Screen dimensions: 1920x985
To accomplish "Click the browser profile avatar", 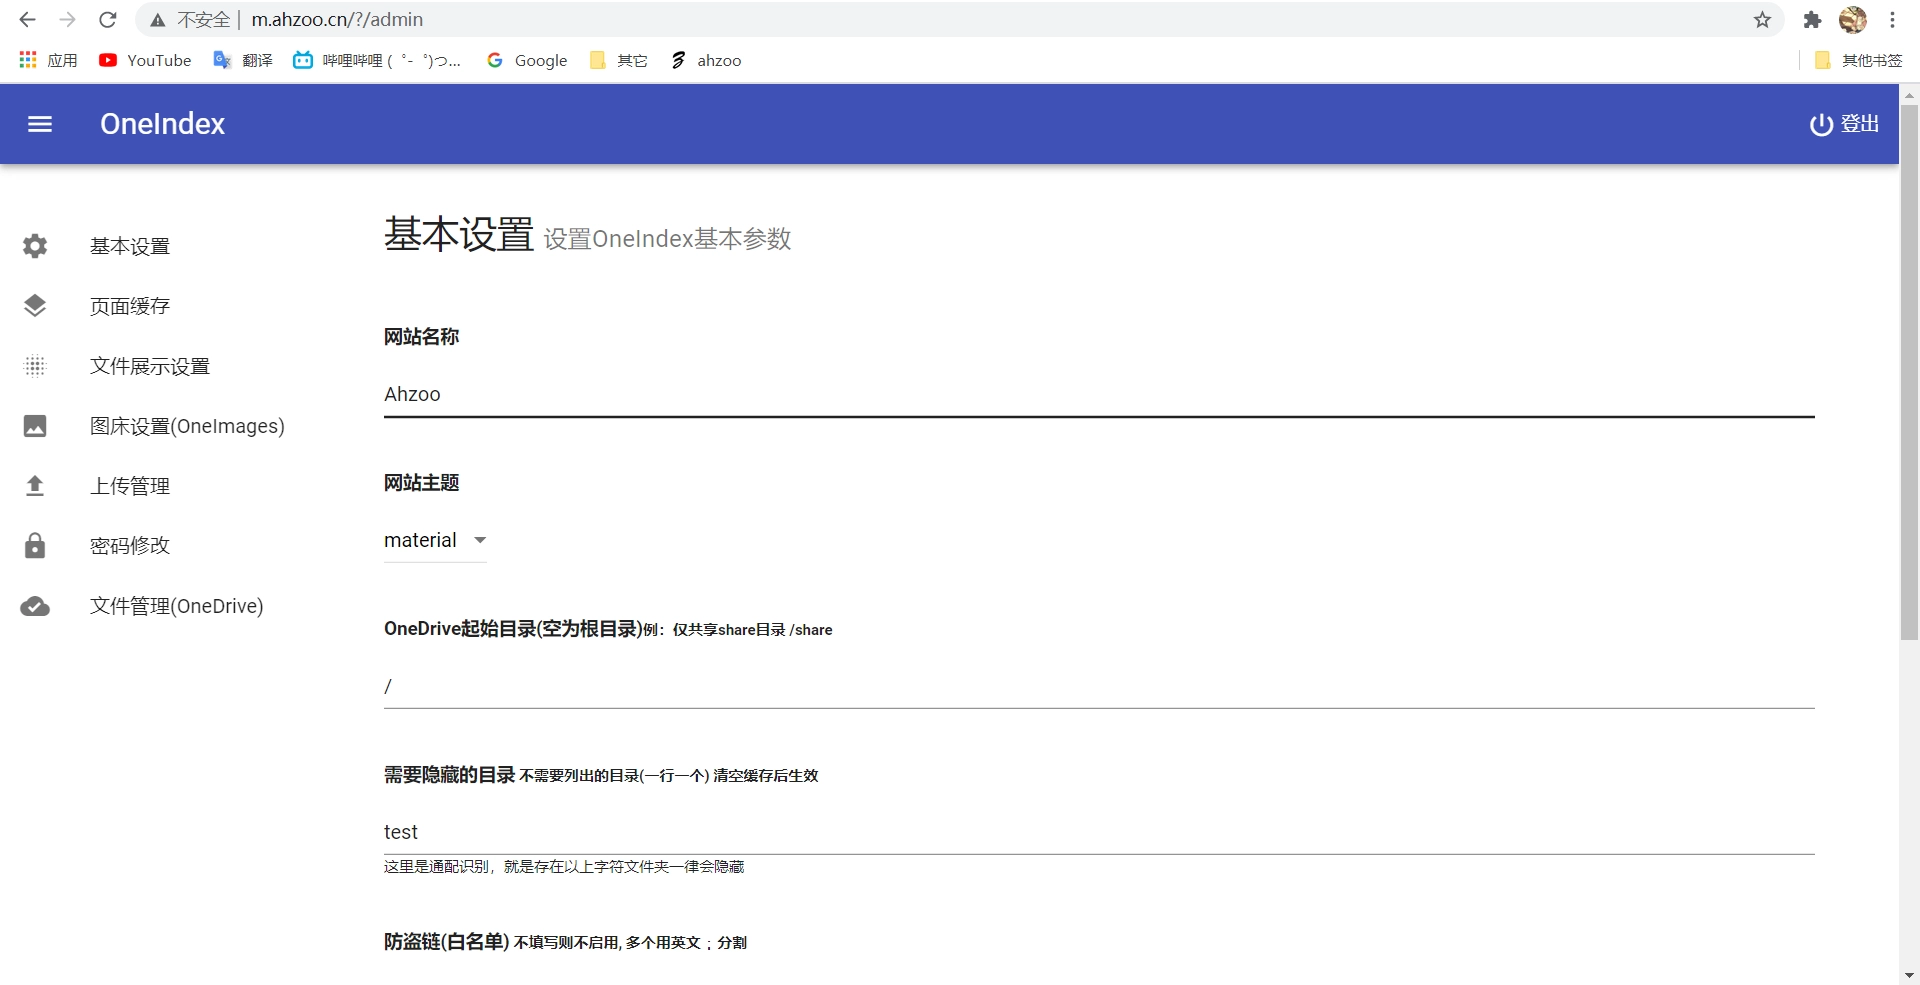I will [x=1853, y=19].
